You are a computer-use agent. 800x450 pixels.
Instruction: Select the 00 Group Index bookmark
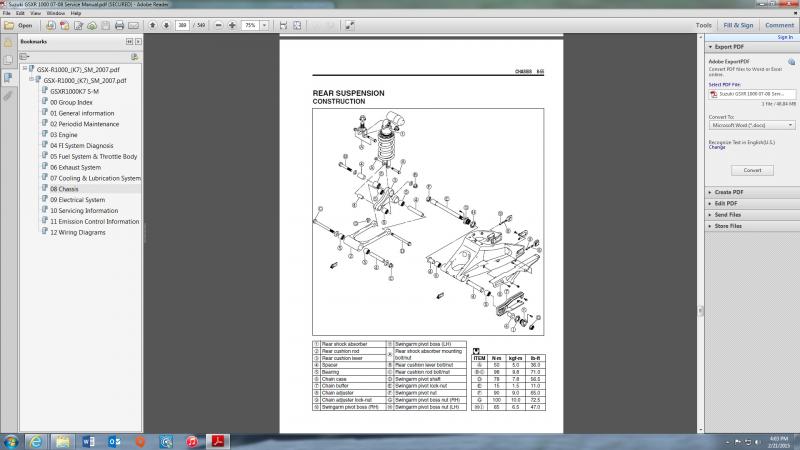click(x=71, y=103)
